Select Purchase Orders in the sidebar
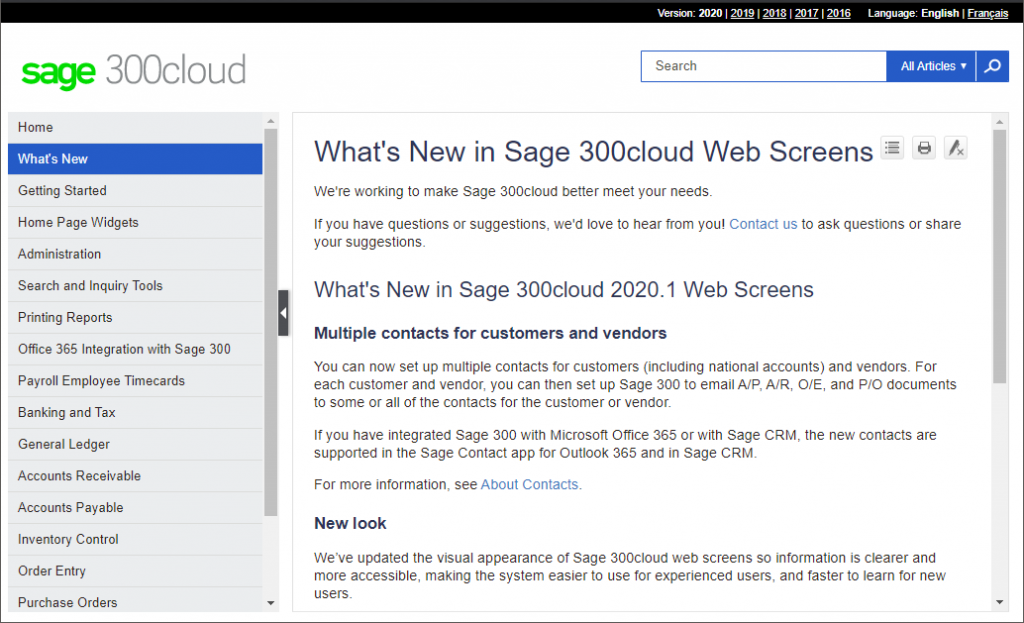Screen dimensions: 1024x623 pyautogui.click(x=135, y=601)
